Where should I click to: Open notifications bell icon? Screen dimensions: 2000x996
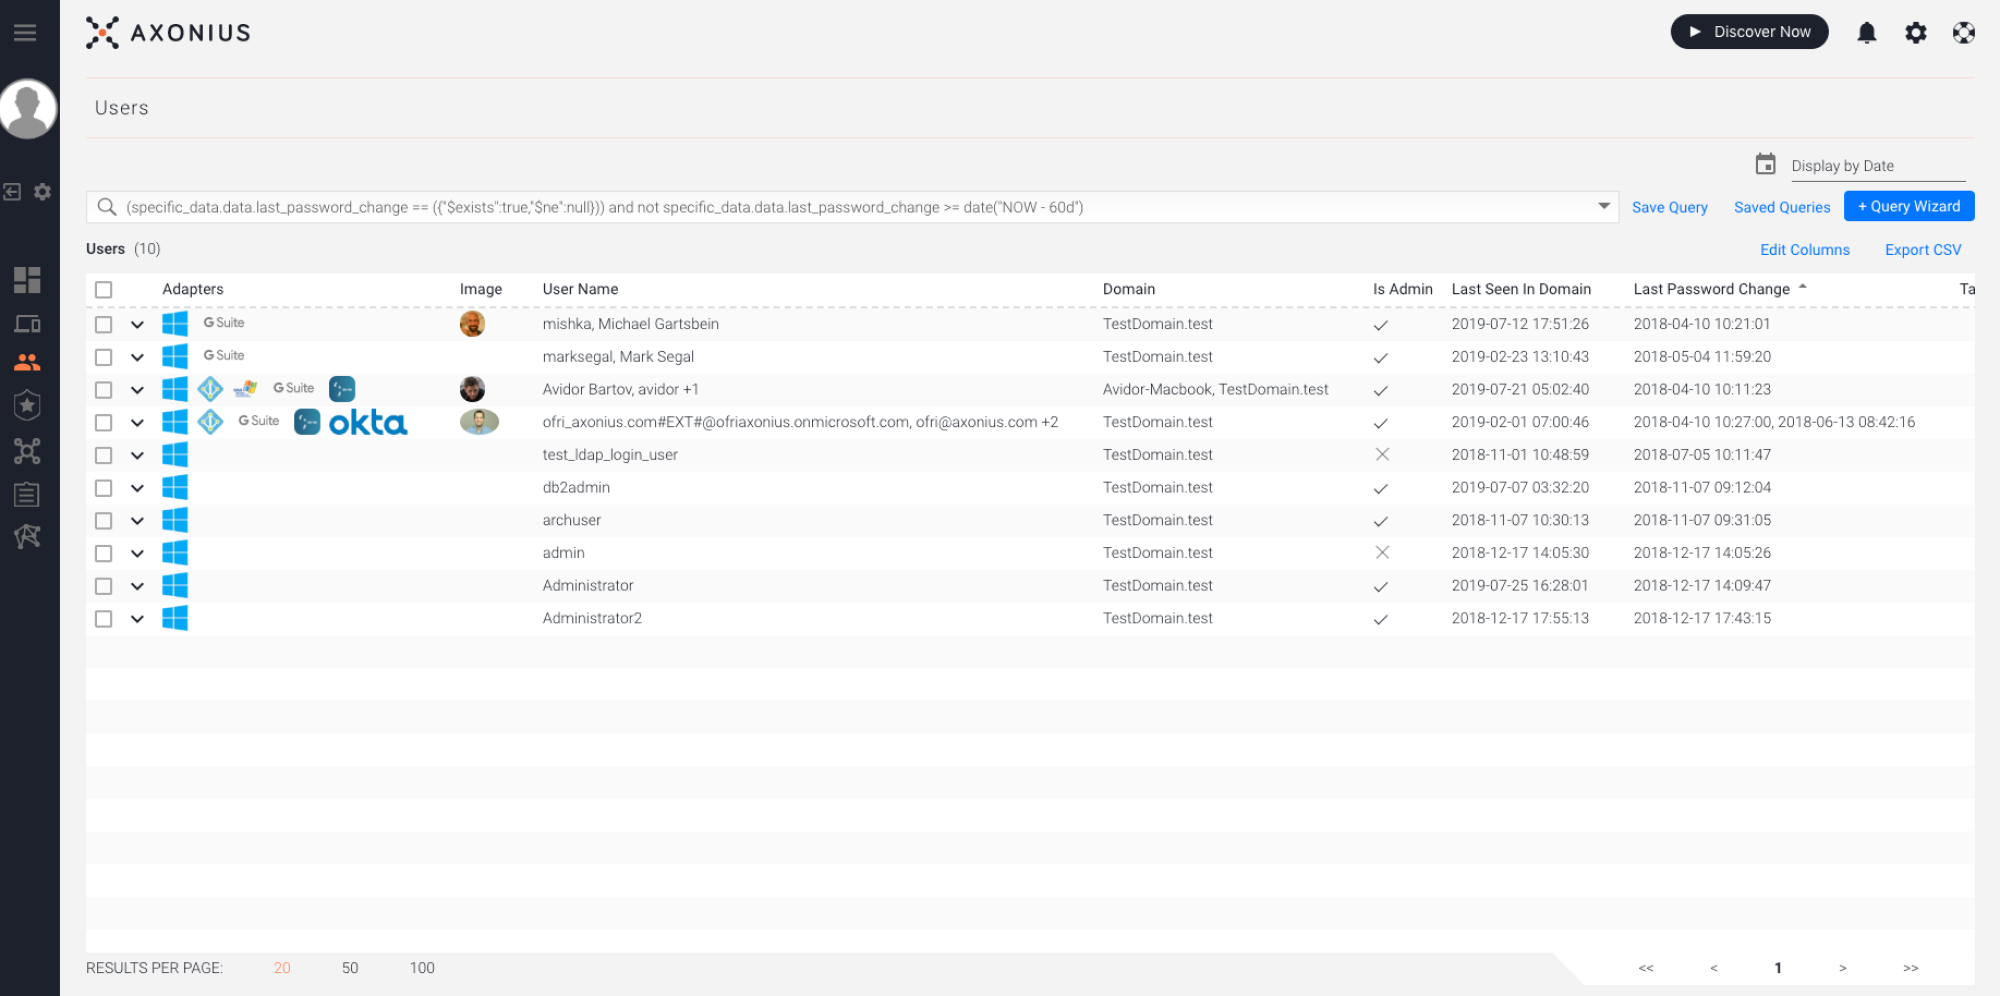tap(1866, 33)
